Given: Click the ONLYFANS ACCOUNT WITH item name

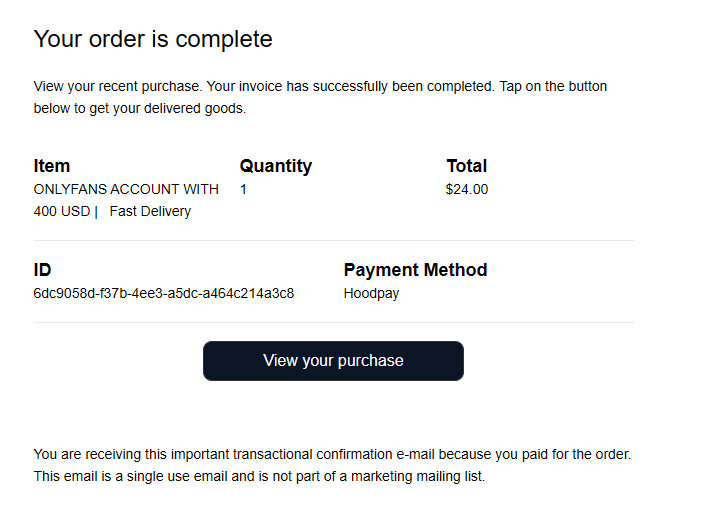Looking at the screenshot, I should point(126,189).
